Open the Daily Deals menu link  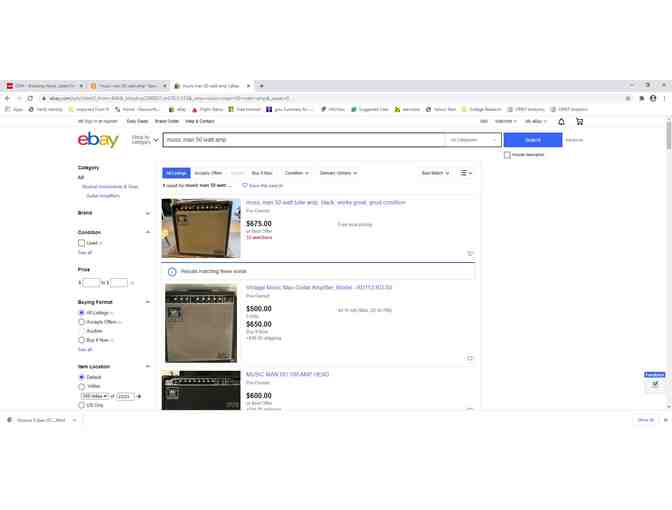tap(137, 121)
